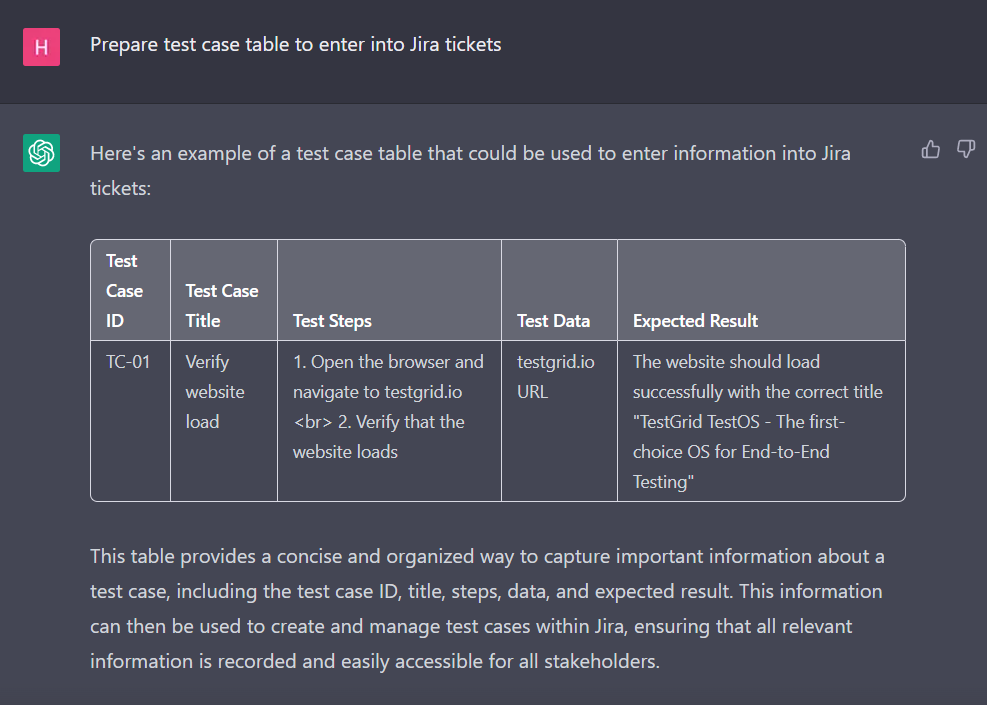Screen dimensions: 987x705
Task: Click the closing paragraph below the table
Action: point(487,608)
